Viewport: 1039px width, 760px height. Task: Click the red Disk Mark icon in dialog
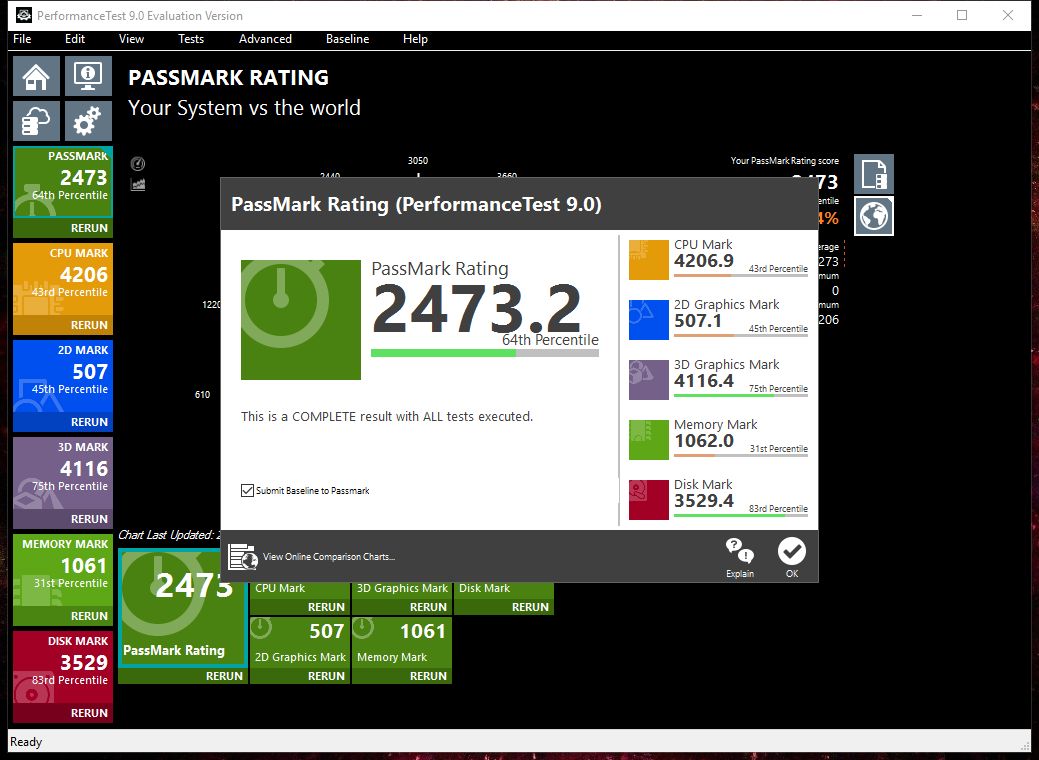pyautogui.click(x=649, y=500)
